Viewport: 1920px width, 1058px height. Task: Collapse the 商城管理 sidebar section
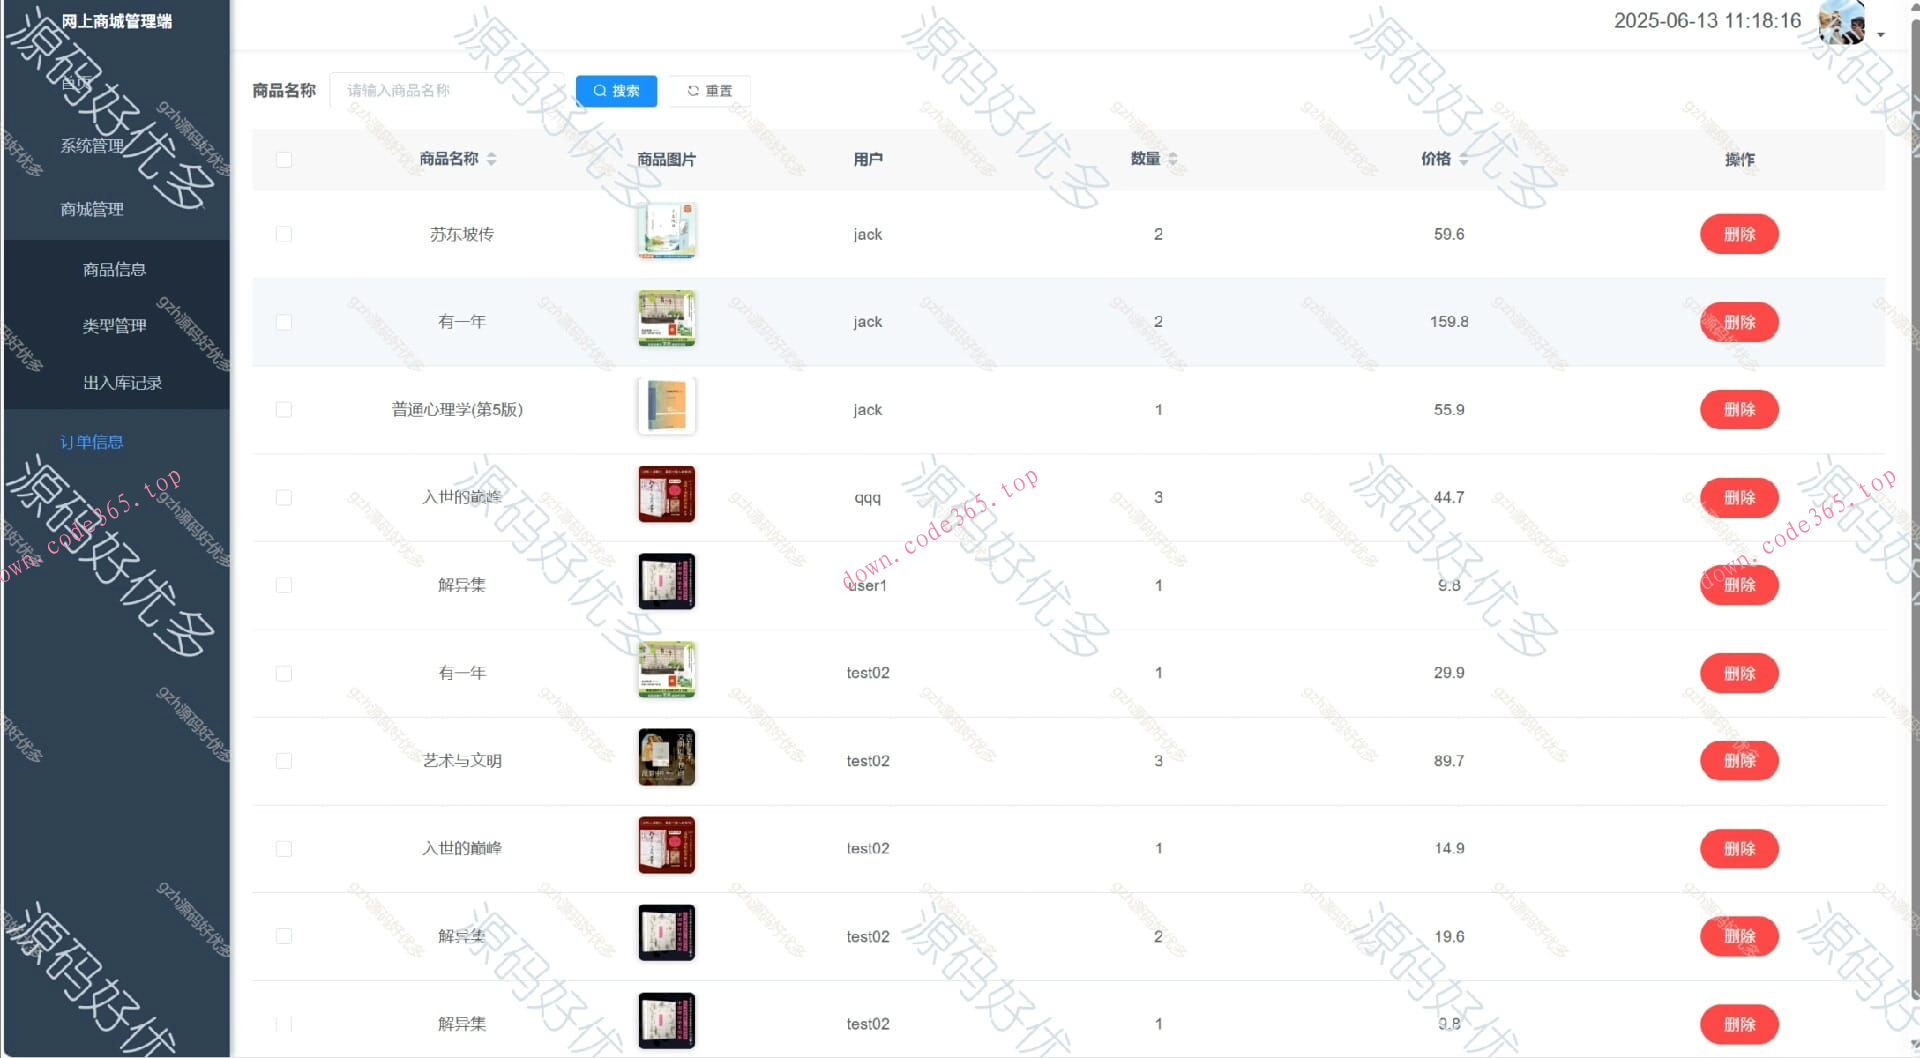coord(91,209)
